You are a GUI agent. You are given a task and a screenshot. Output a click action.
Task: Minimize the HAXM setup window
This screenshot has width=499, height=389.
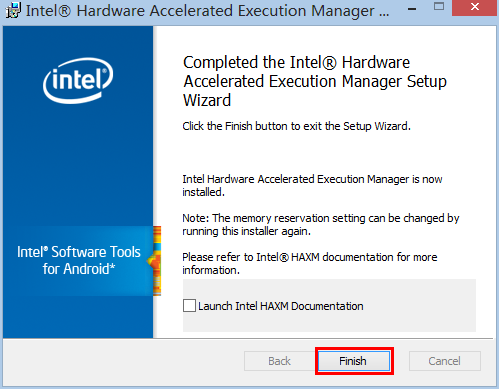coord(412,9)
